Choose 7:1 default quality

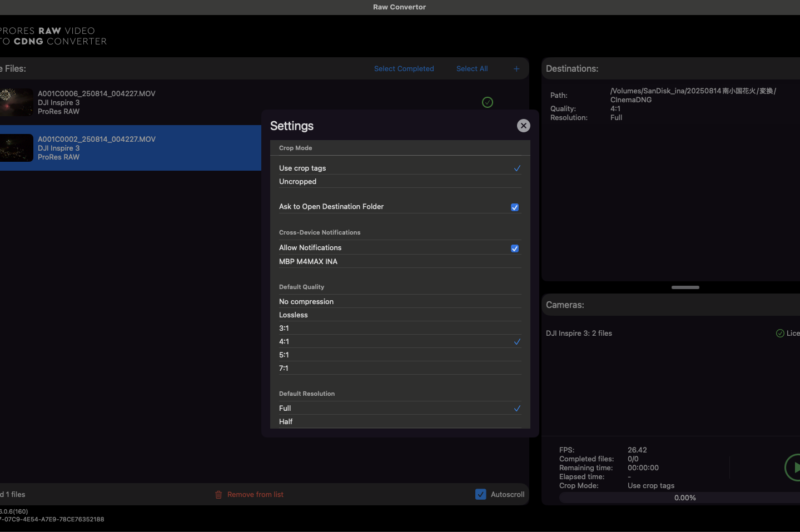click(400, 368)
